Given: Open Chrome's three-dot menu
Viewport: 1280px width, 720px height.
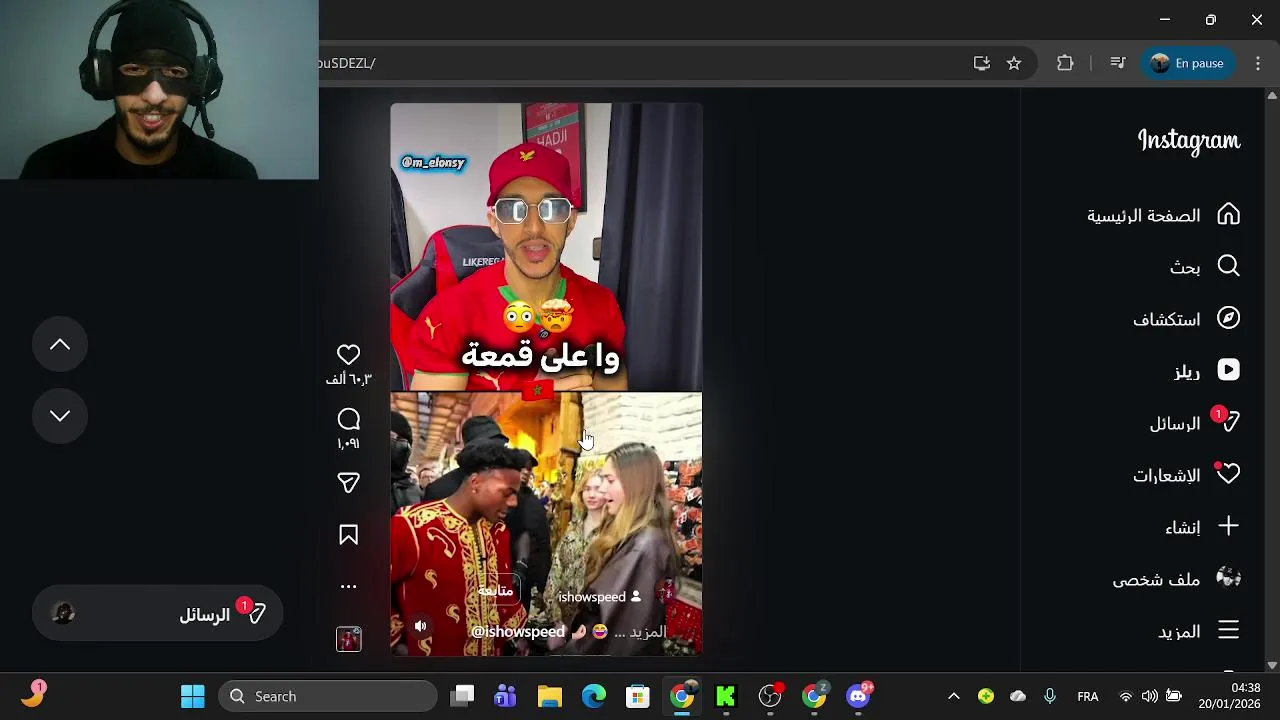Looking at the screenshot, I should (x=1258, y=63).
